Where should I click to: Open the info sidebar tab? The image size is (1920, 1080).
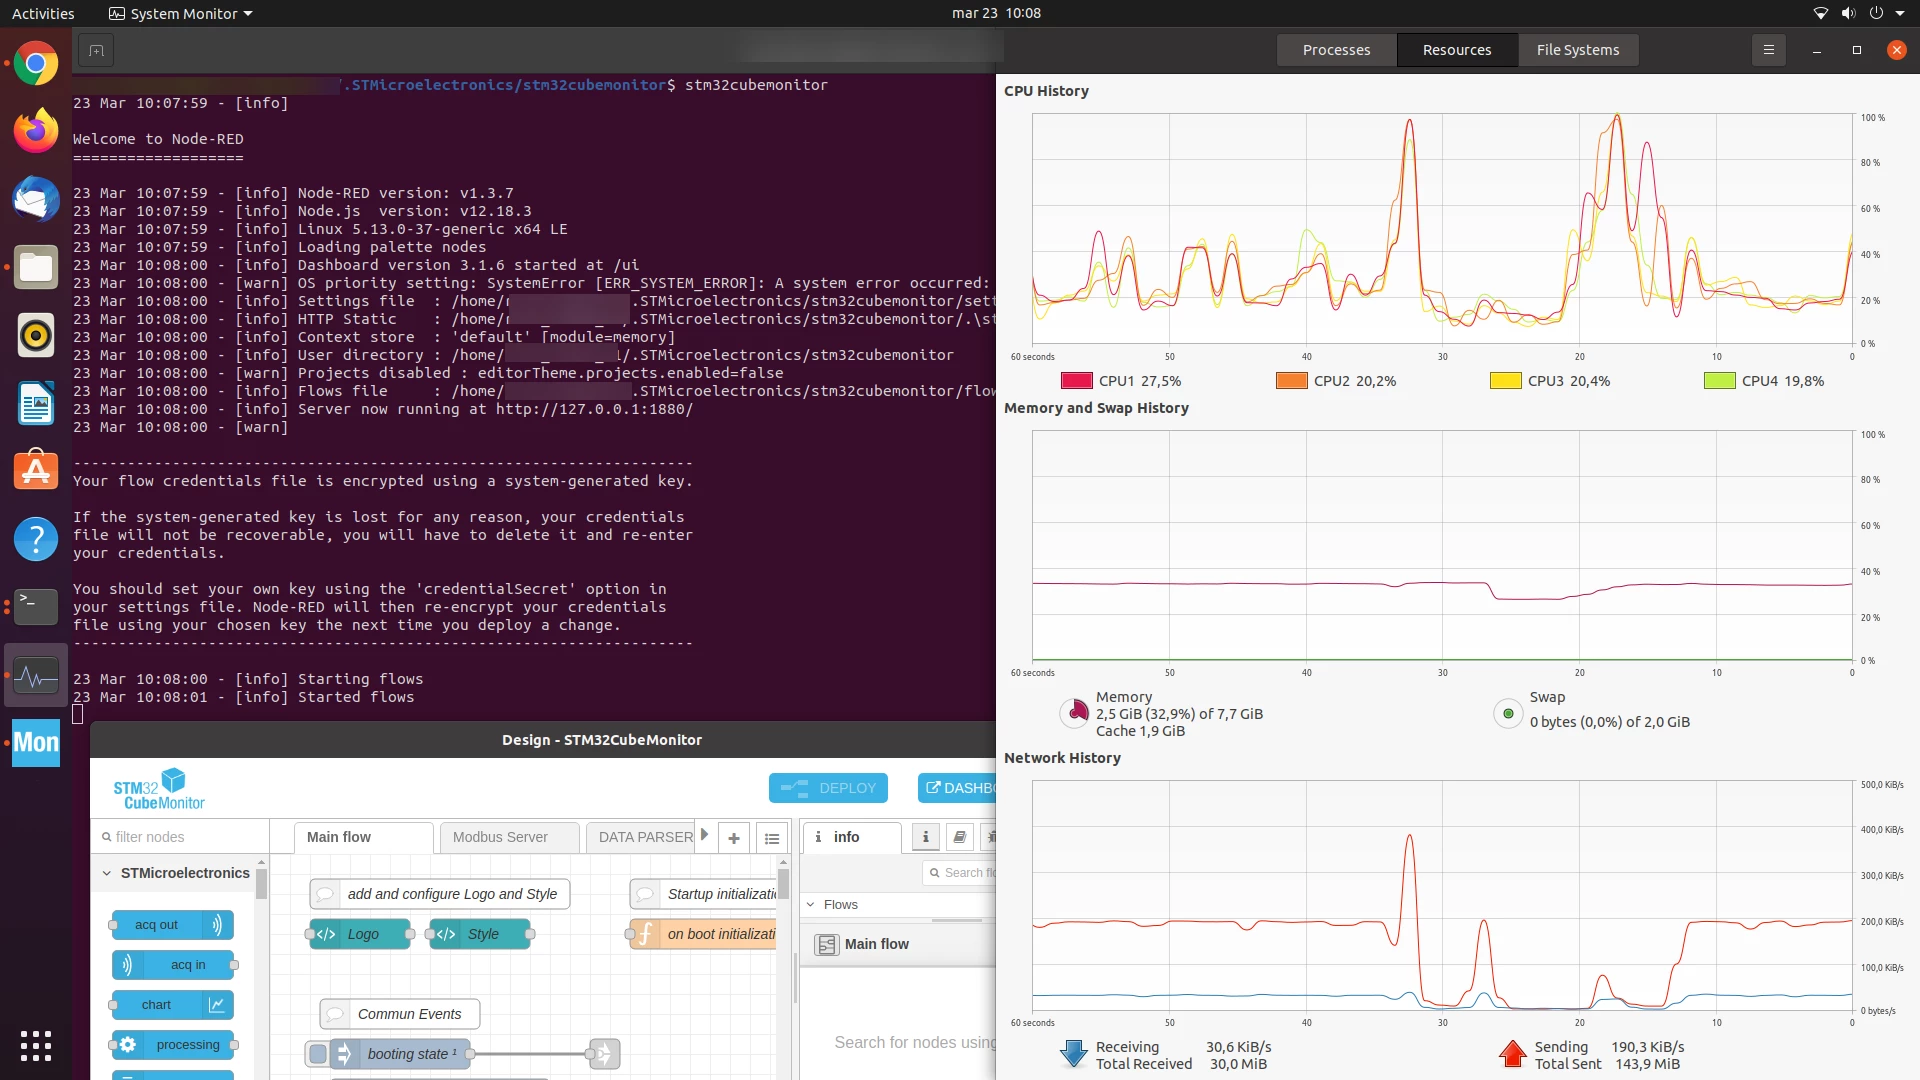(851, 838)
